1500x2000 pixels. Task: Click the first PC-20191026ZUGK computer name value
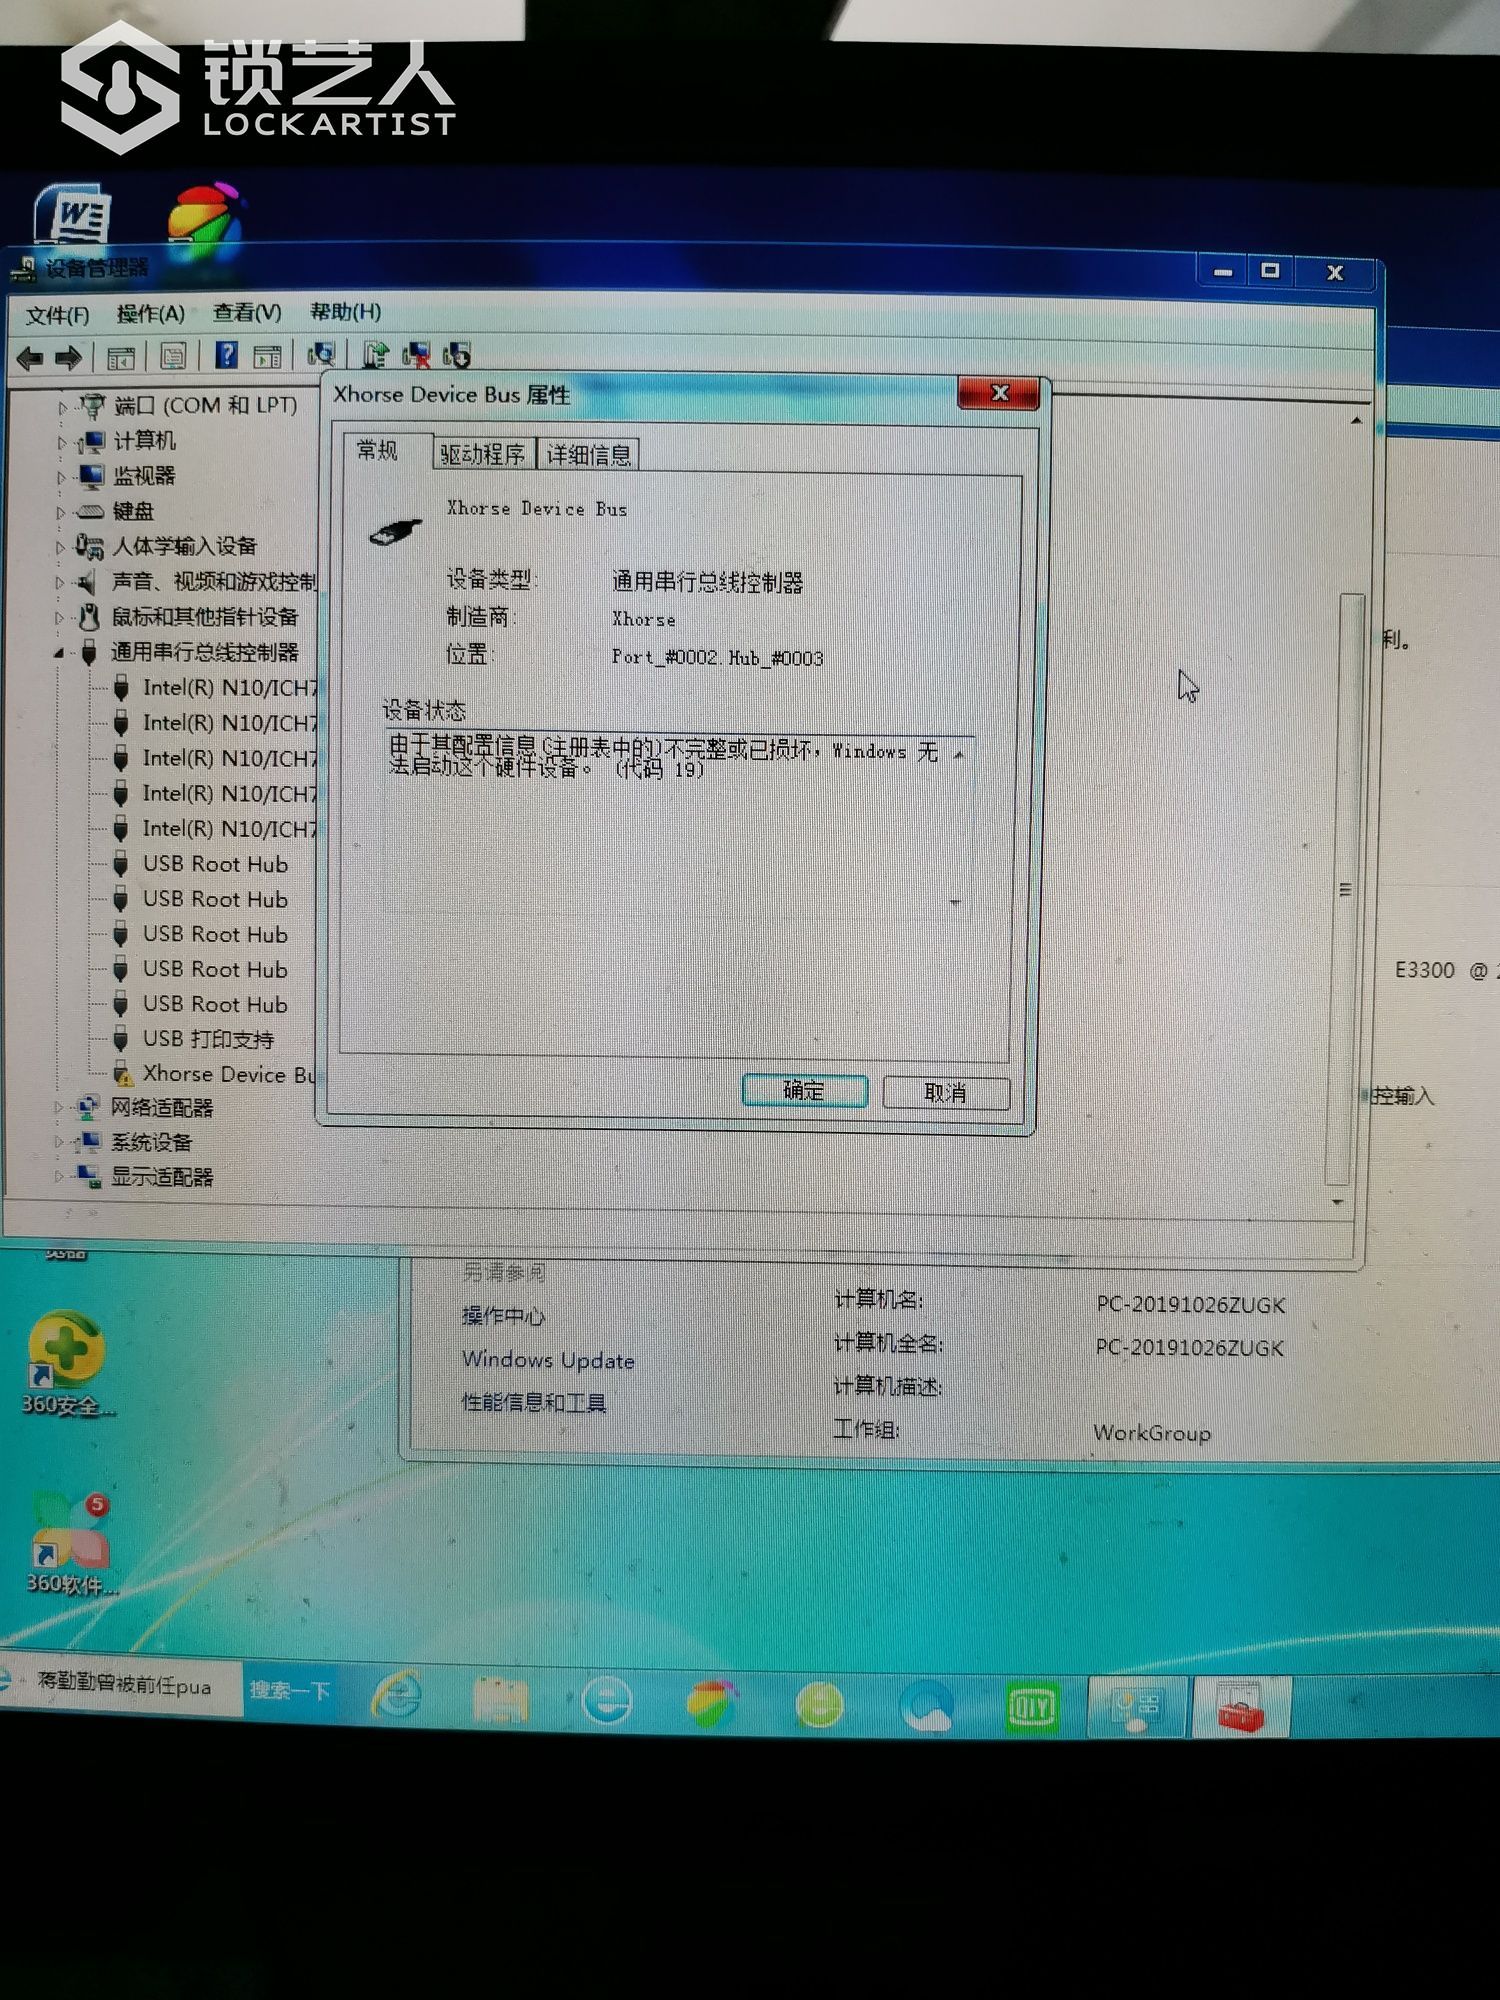1190,1305
